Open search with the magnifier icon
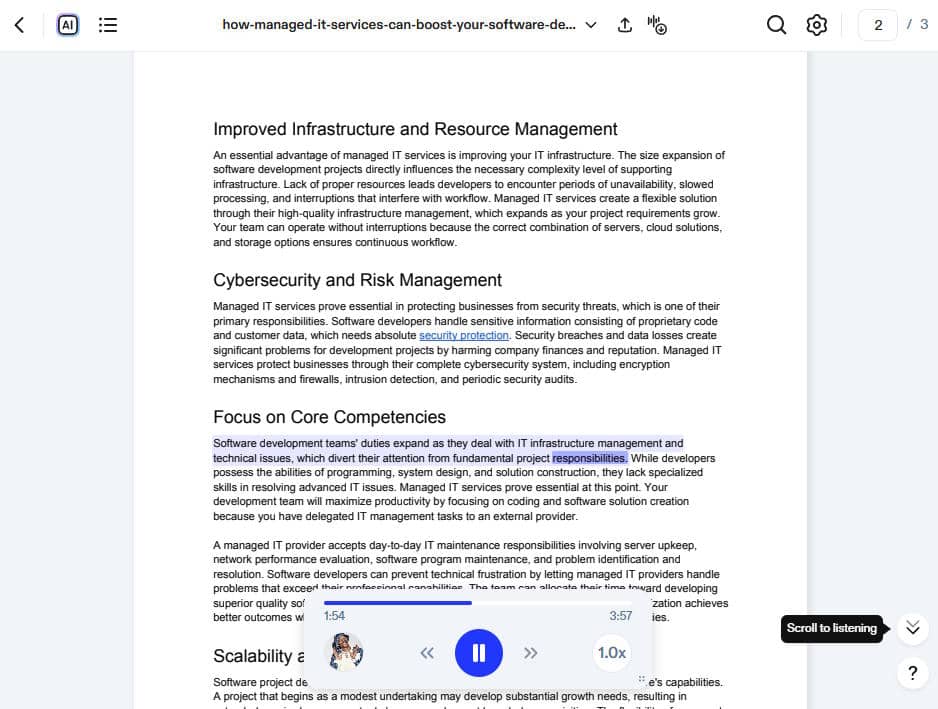This screenshot has height=709, width=938. coord(776,25)
